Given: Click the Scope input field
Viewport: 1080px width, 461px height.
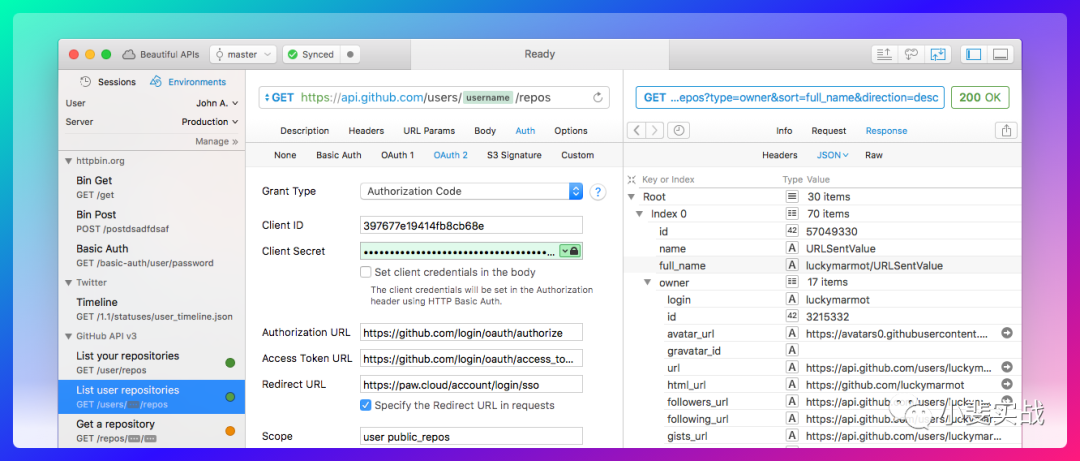Looking at the screenshot, I should pyautogui.click(x=471, y=436).
